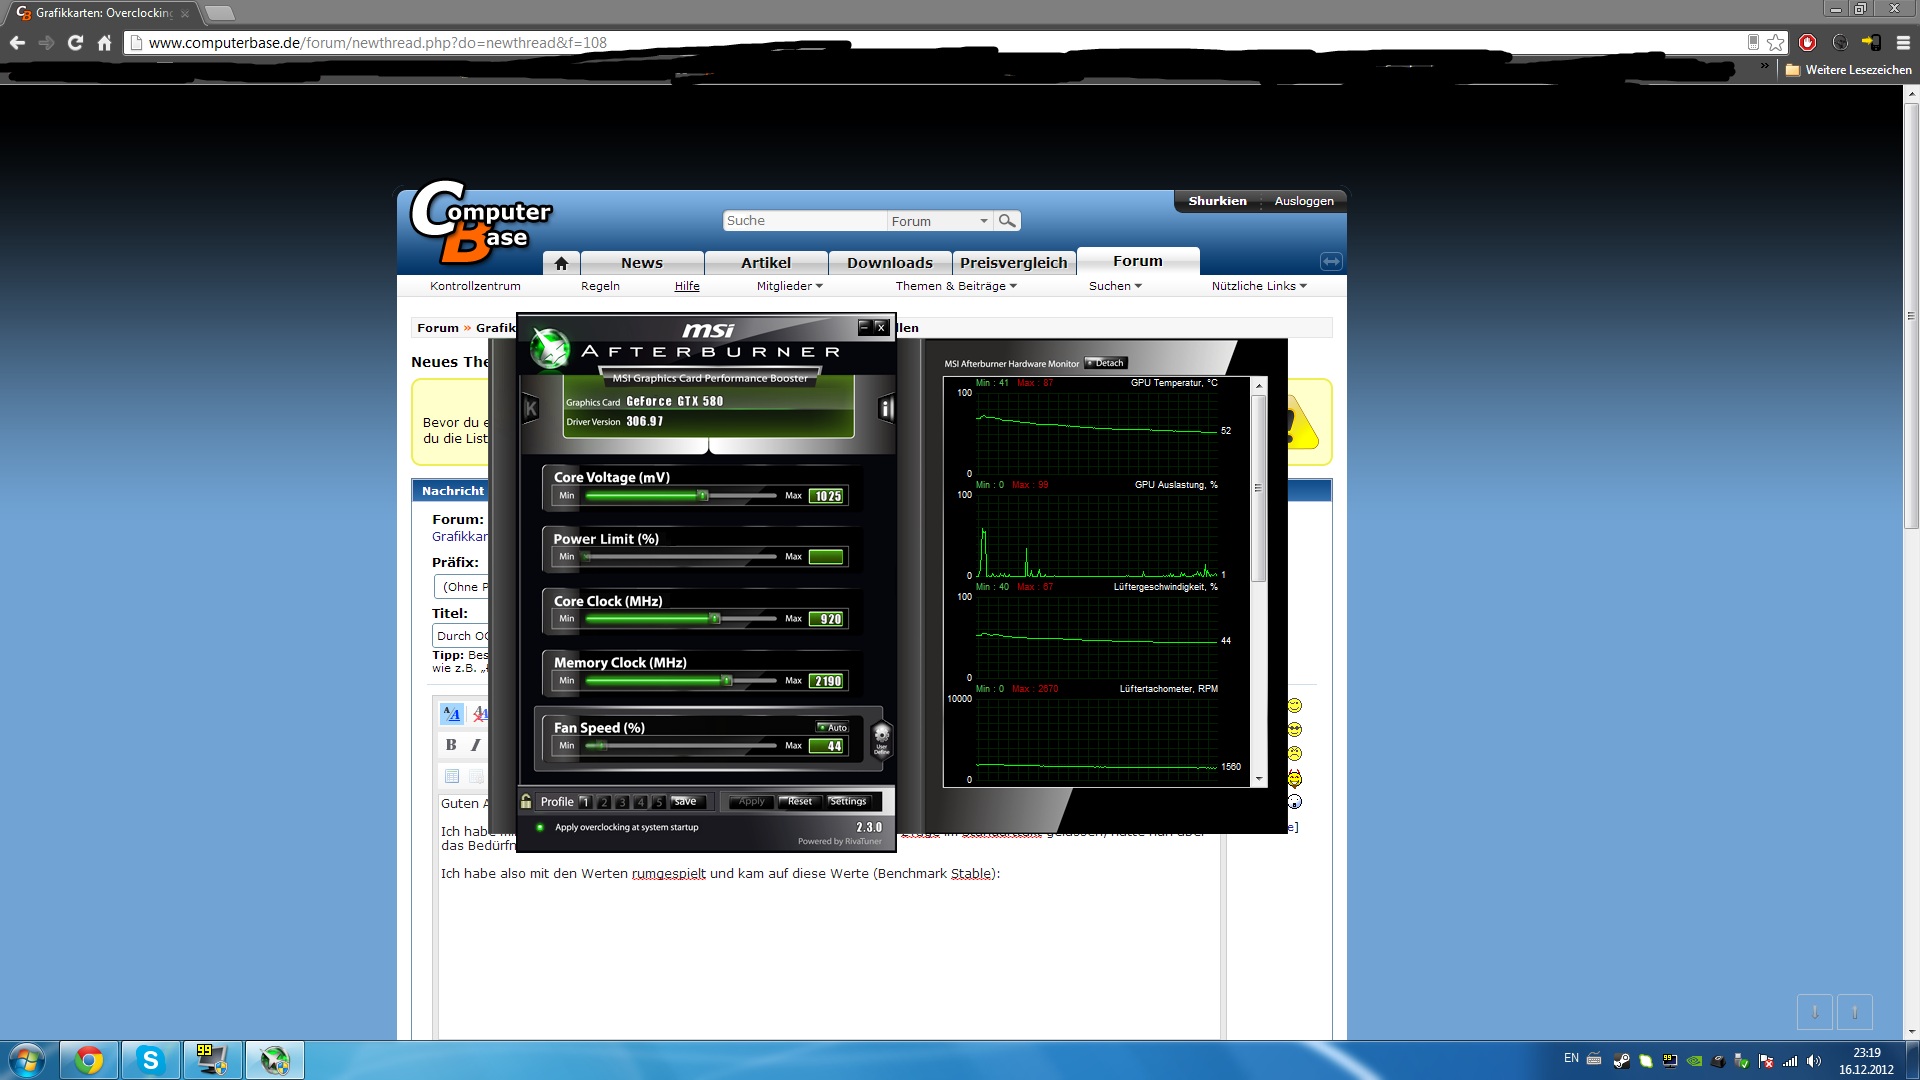This screenshot has height=1080, width=1920.
Task: Open Skype from the taskbar
Action: click(150, 1060)
